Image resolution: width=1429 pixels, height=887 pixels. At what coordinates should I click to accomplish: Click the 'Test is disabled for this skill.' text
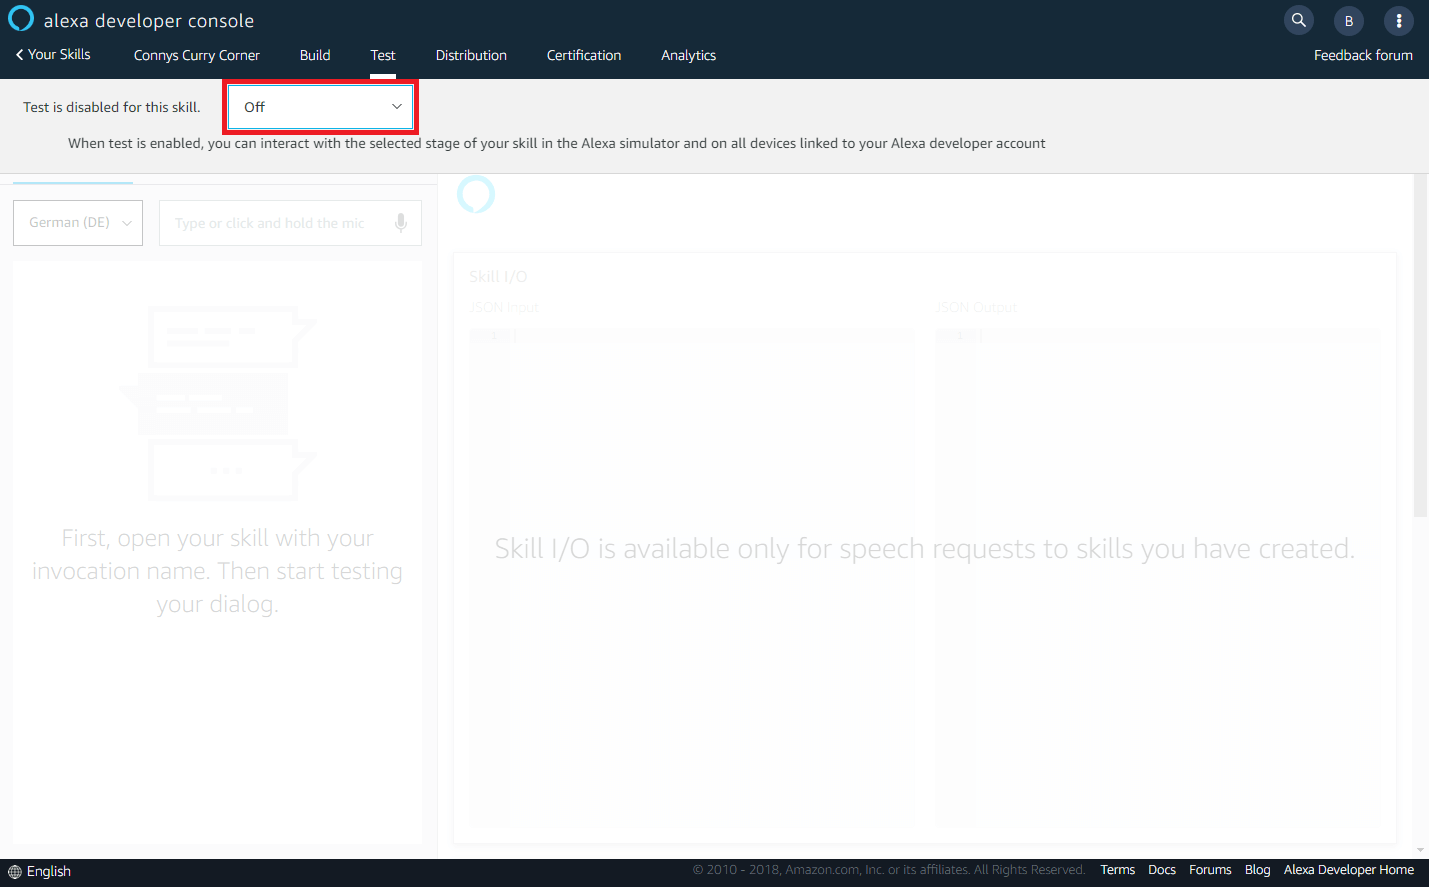click(112, 107)
